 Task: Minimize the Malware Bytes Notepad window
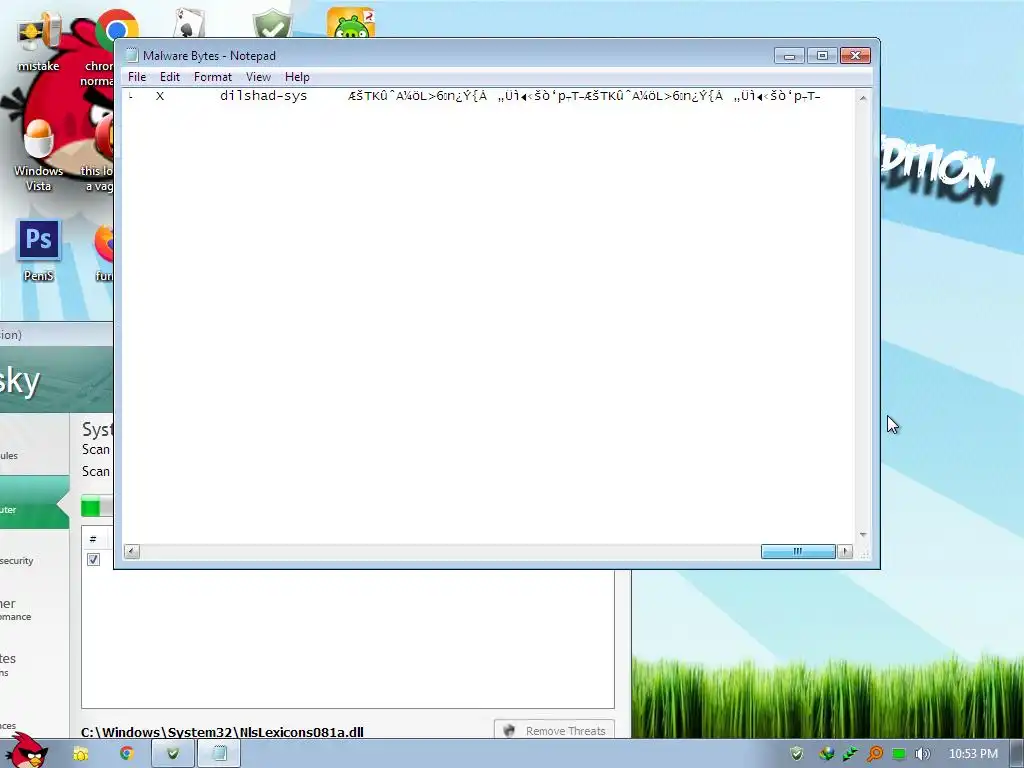789,56
